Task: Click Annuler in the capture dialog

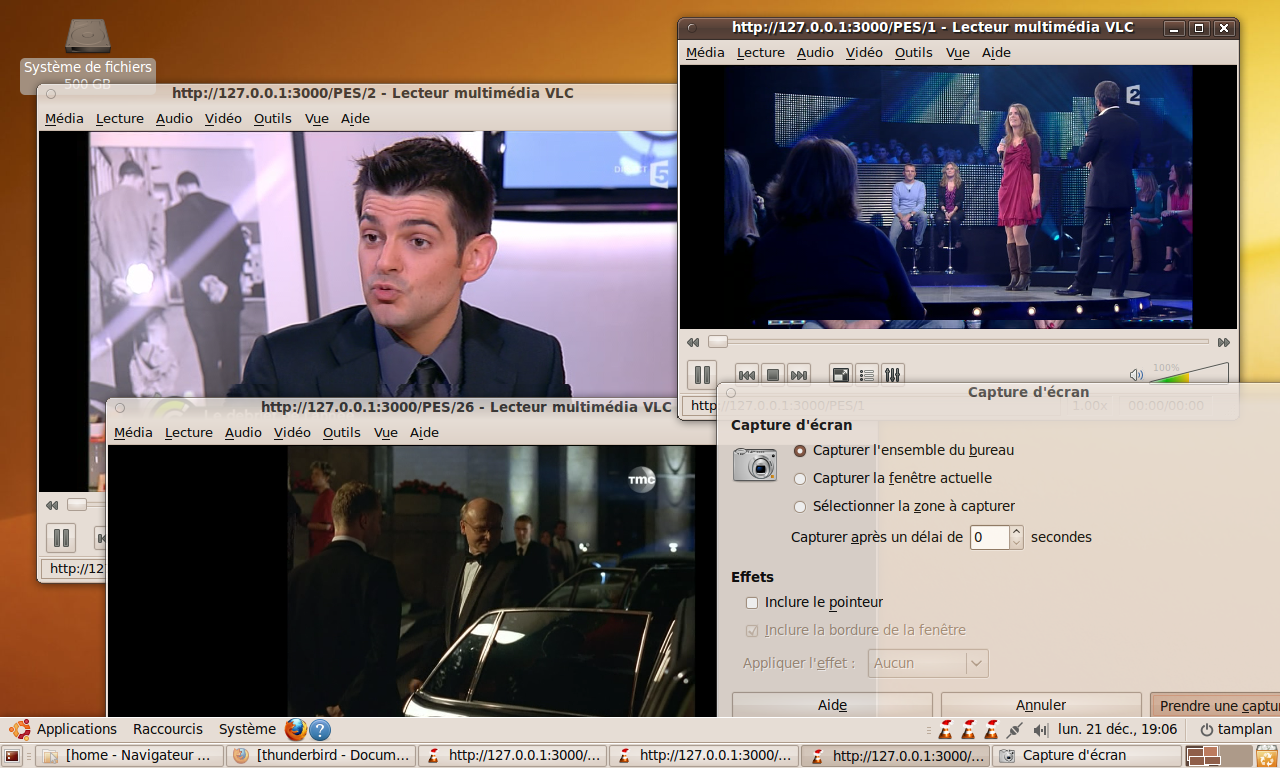Action: tap(1041, 705)
